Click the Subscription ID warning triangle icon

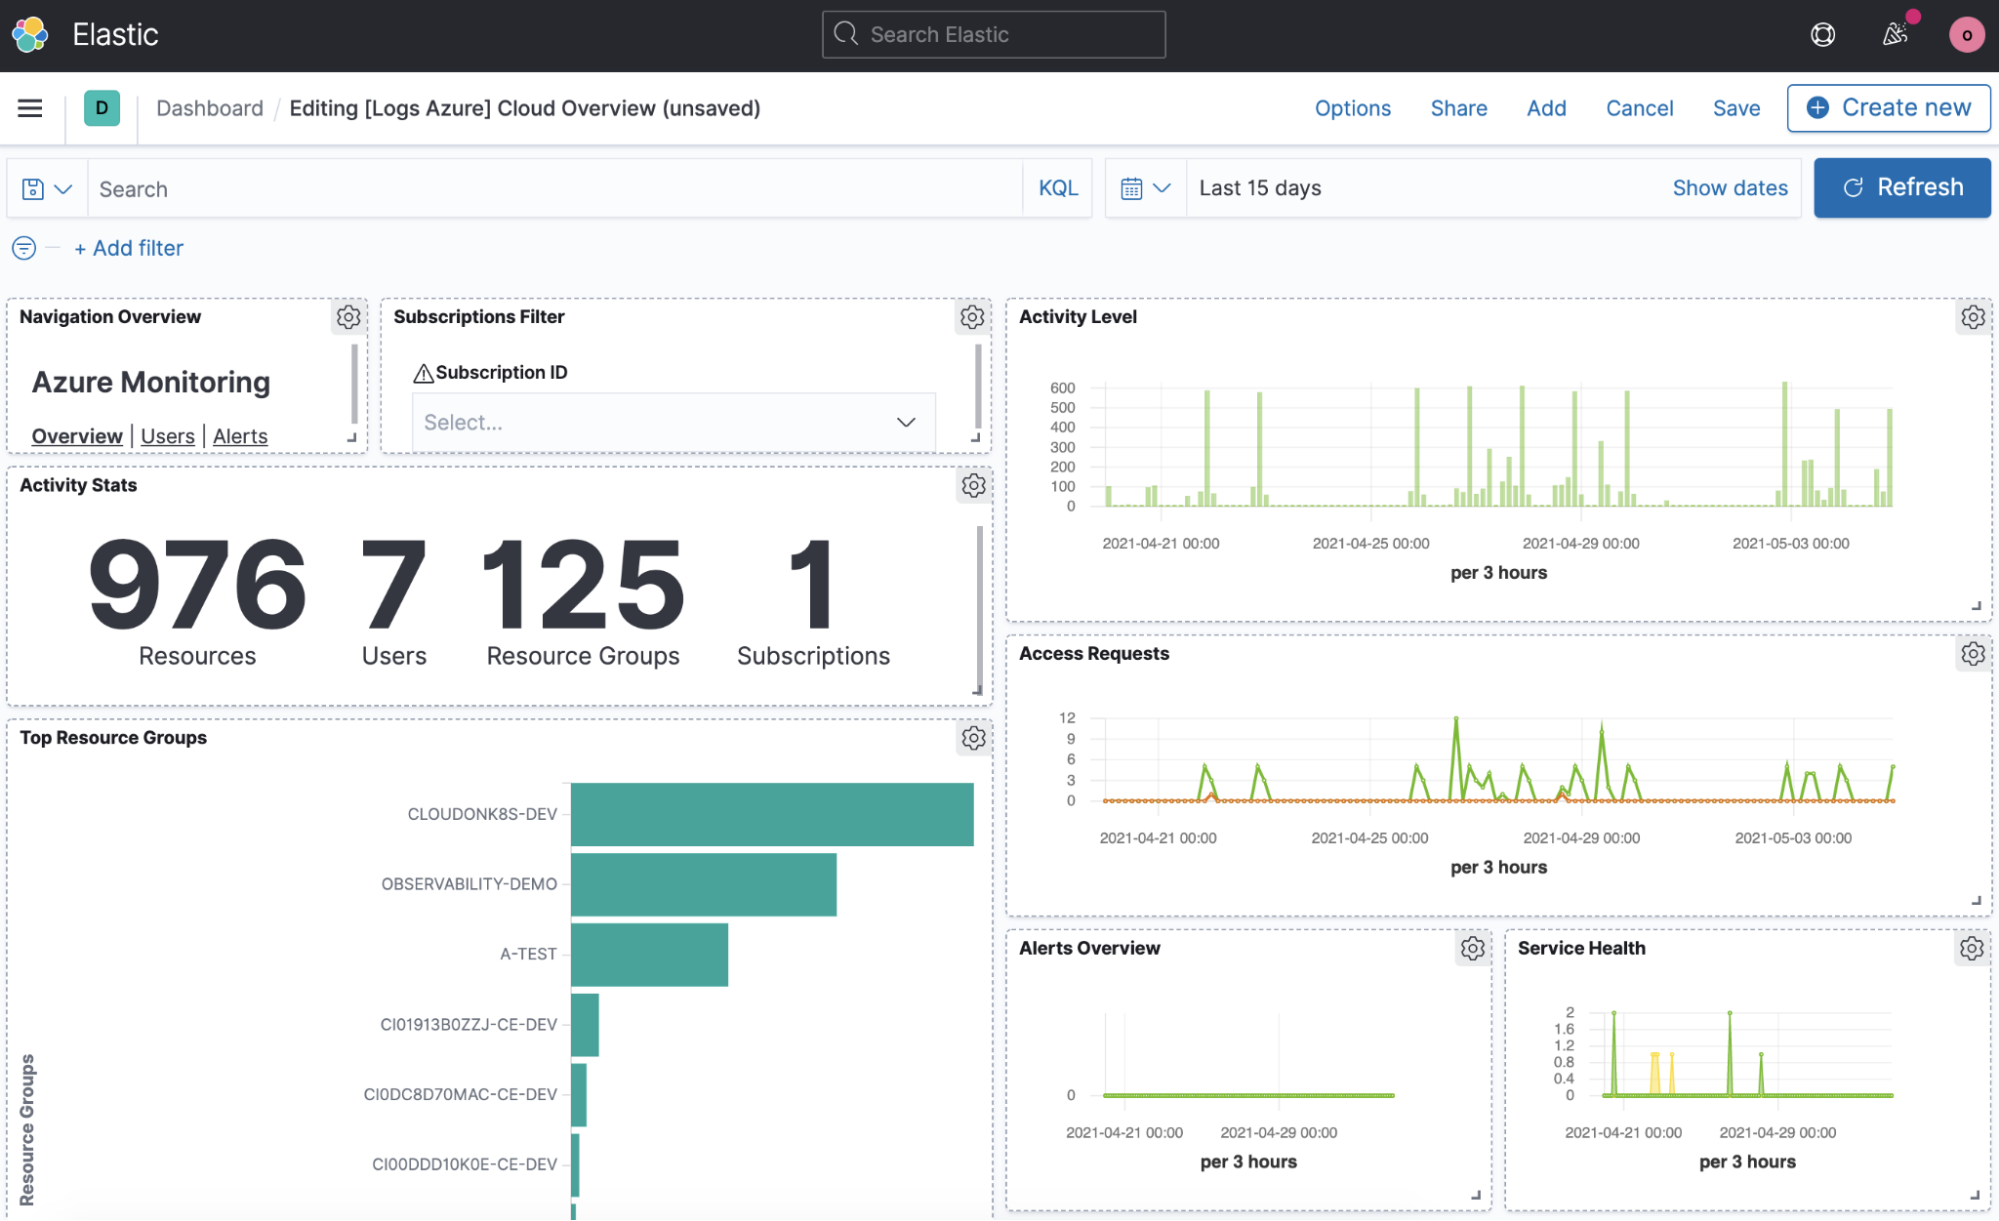423,373
